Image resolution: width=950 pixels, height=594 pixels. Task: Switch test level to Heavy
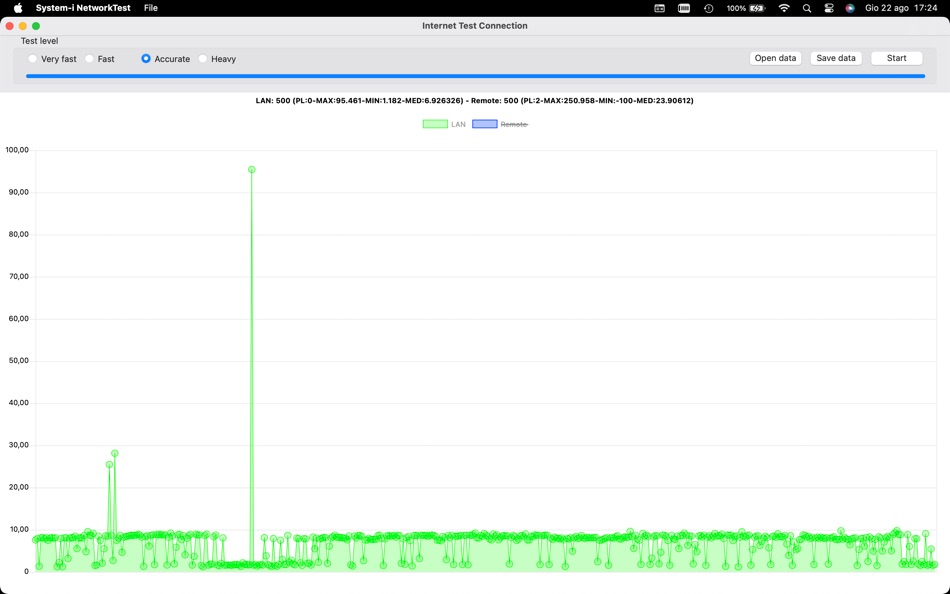tap(203, 58)
